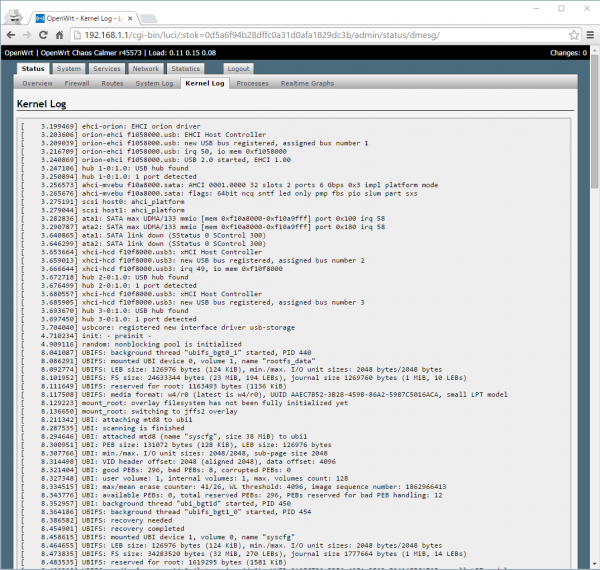This screenshot has height=570, width=600.
Task: Open the Services top-level tab
Action: pyautogui.click(x=107, y=69)
